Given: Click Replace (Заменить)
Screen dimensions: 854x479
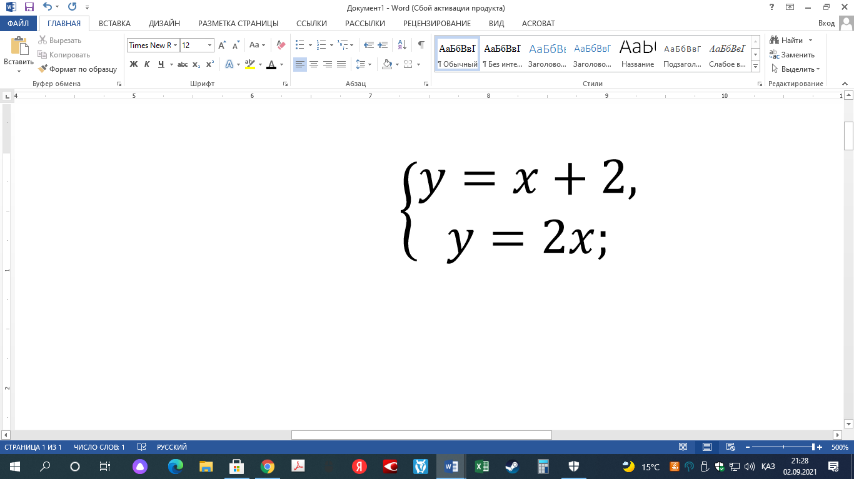Looking at the screenshot, I should [792, 54].
